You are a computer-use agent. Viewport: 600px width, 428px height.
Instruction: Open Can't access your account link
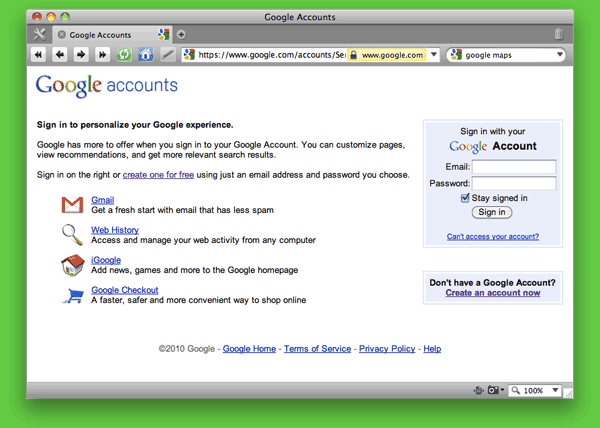[x=493, y=236]
